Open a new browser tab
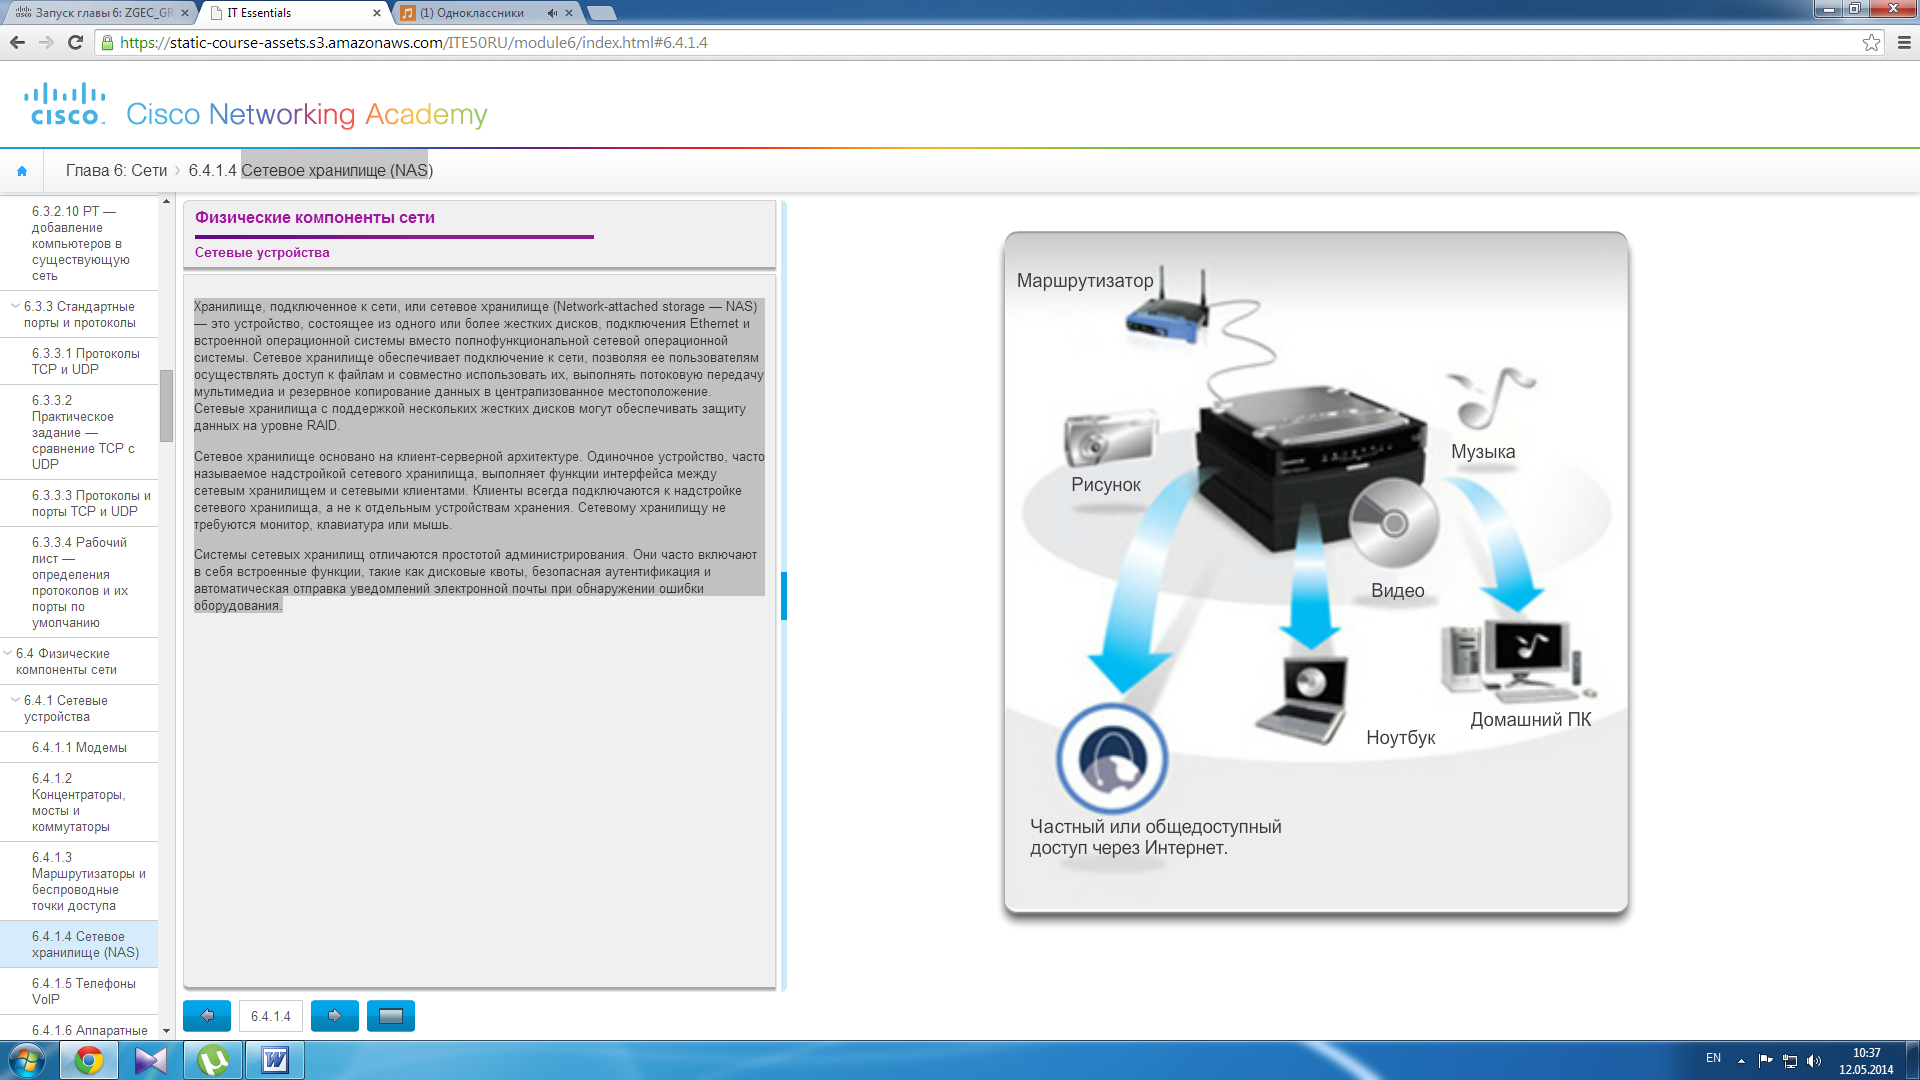This screenshot has height=1080, width=1920. 601,13
